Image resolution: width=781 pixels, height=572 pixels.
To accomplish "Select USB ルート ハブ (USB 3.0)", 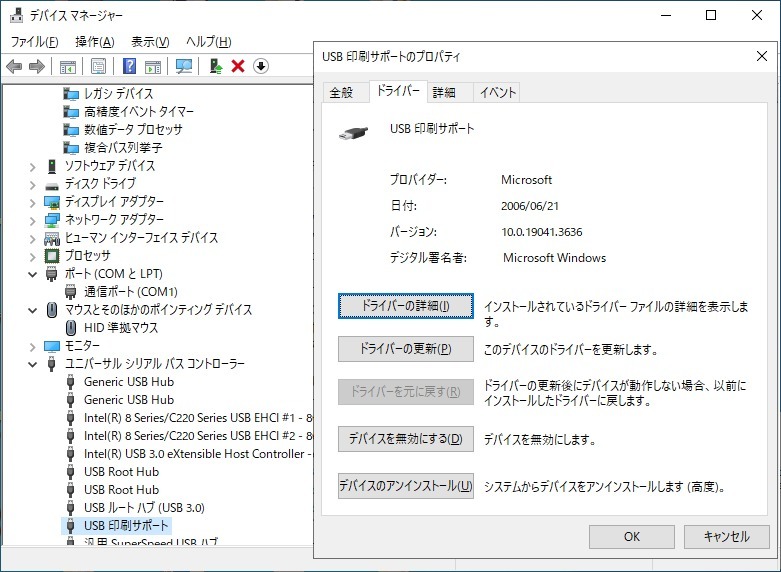I will pos(144,508).
